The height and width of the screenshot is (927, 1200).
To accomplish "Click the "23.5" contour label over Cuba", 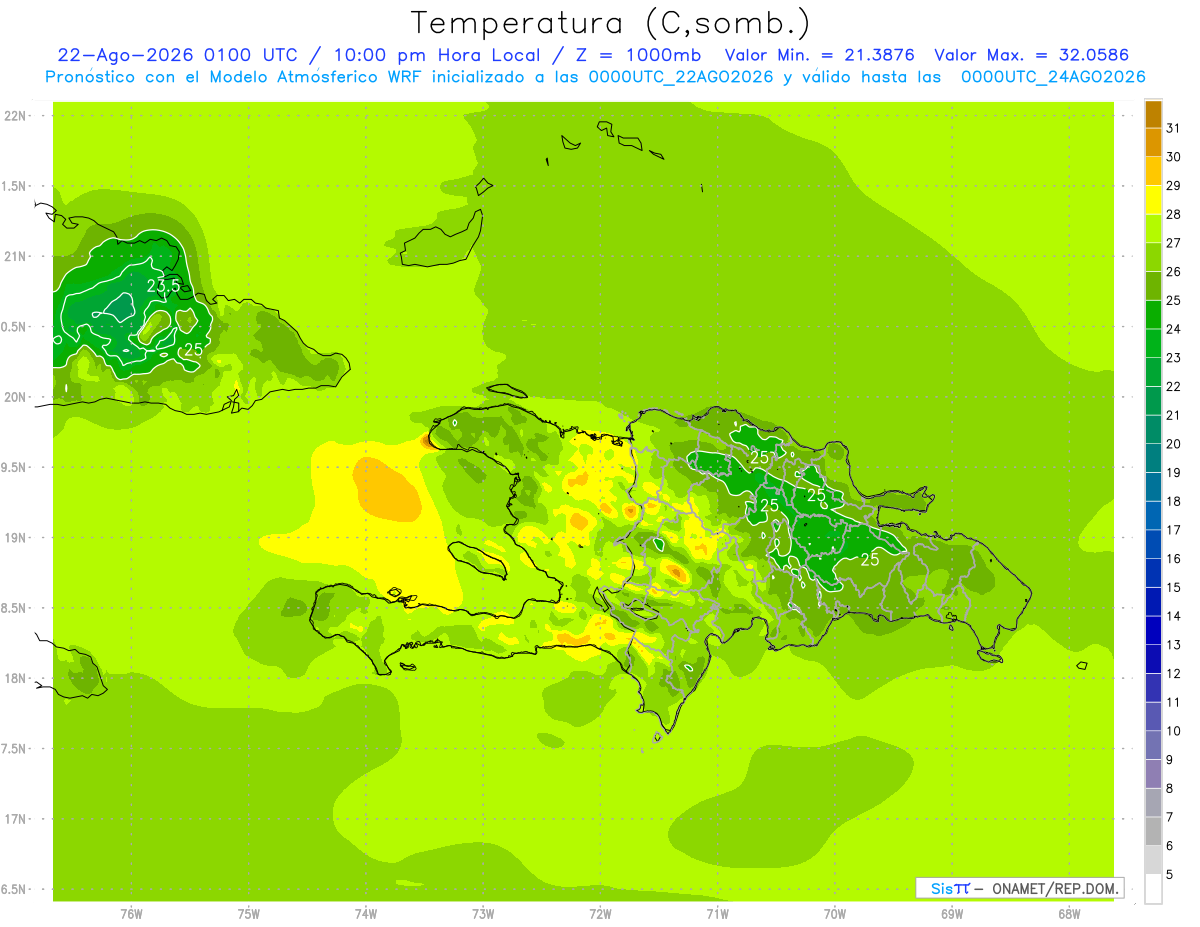I will tap(163, 286).
